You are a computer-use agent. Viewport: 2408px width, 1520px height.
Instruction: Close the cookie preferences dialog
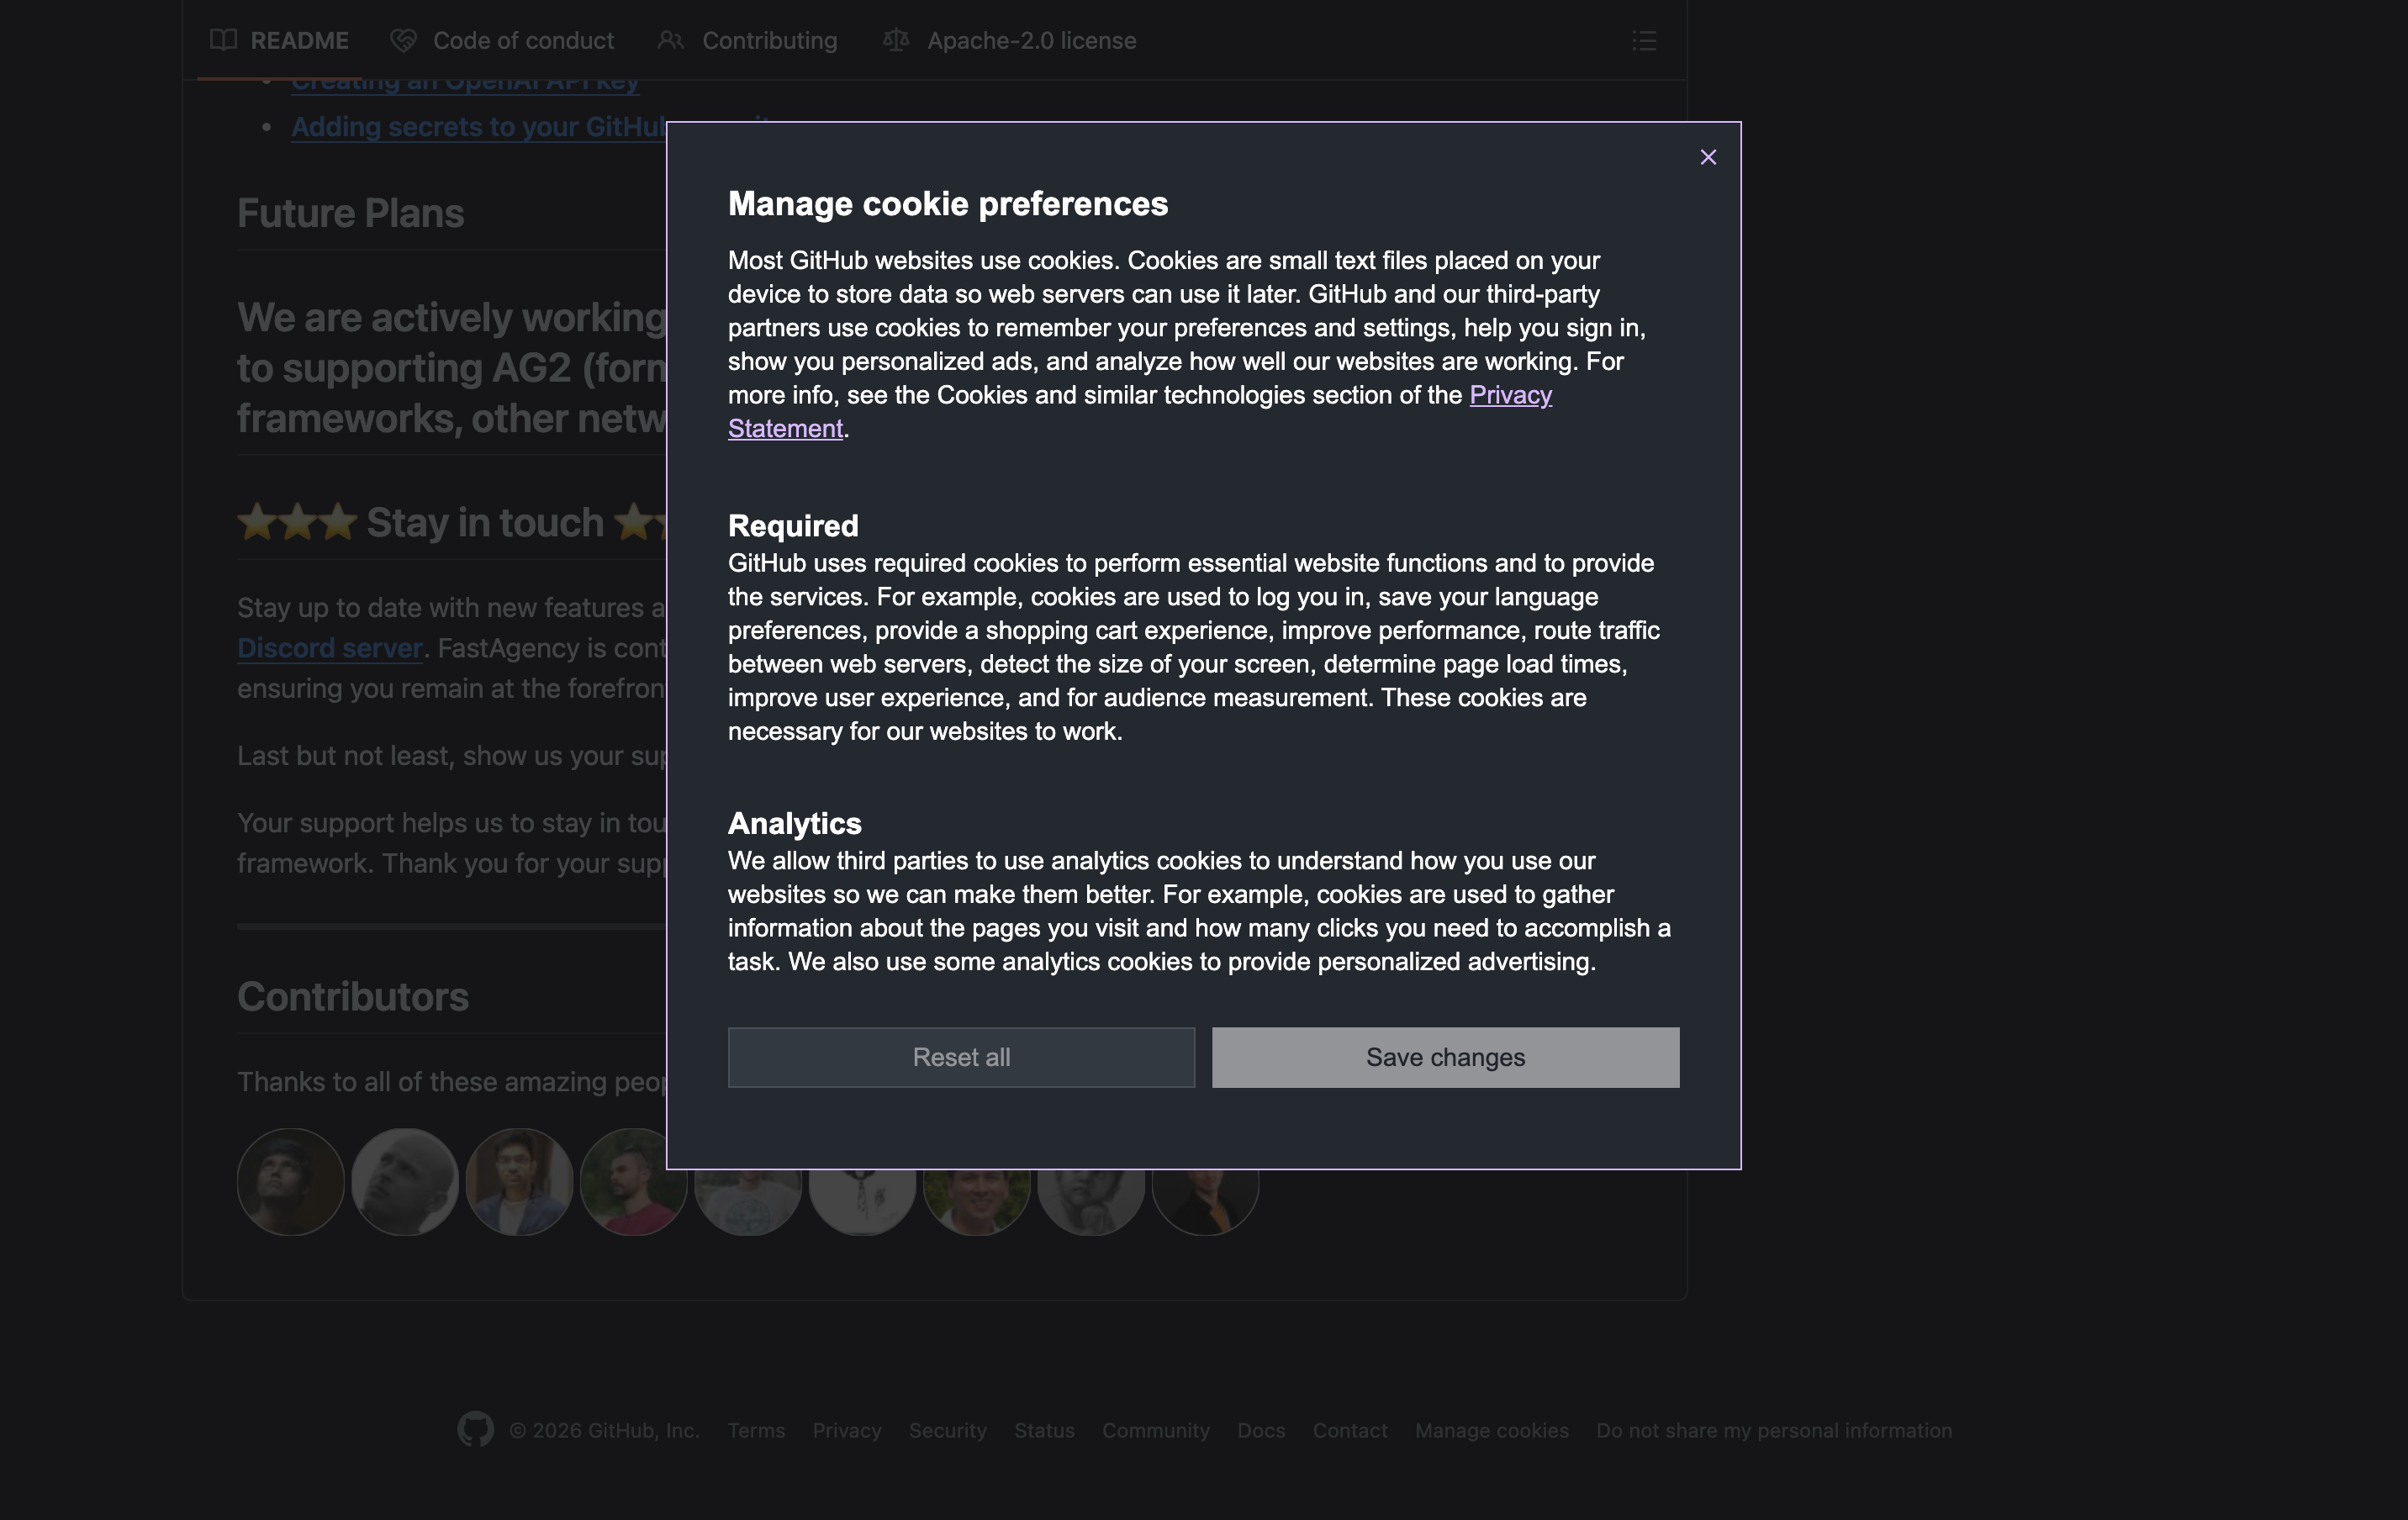[1708, 157]
